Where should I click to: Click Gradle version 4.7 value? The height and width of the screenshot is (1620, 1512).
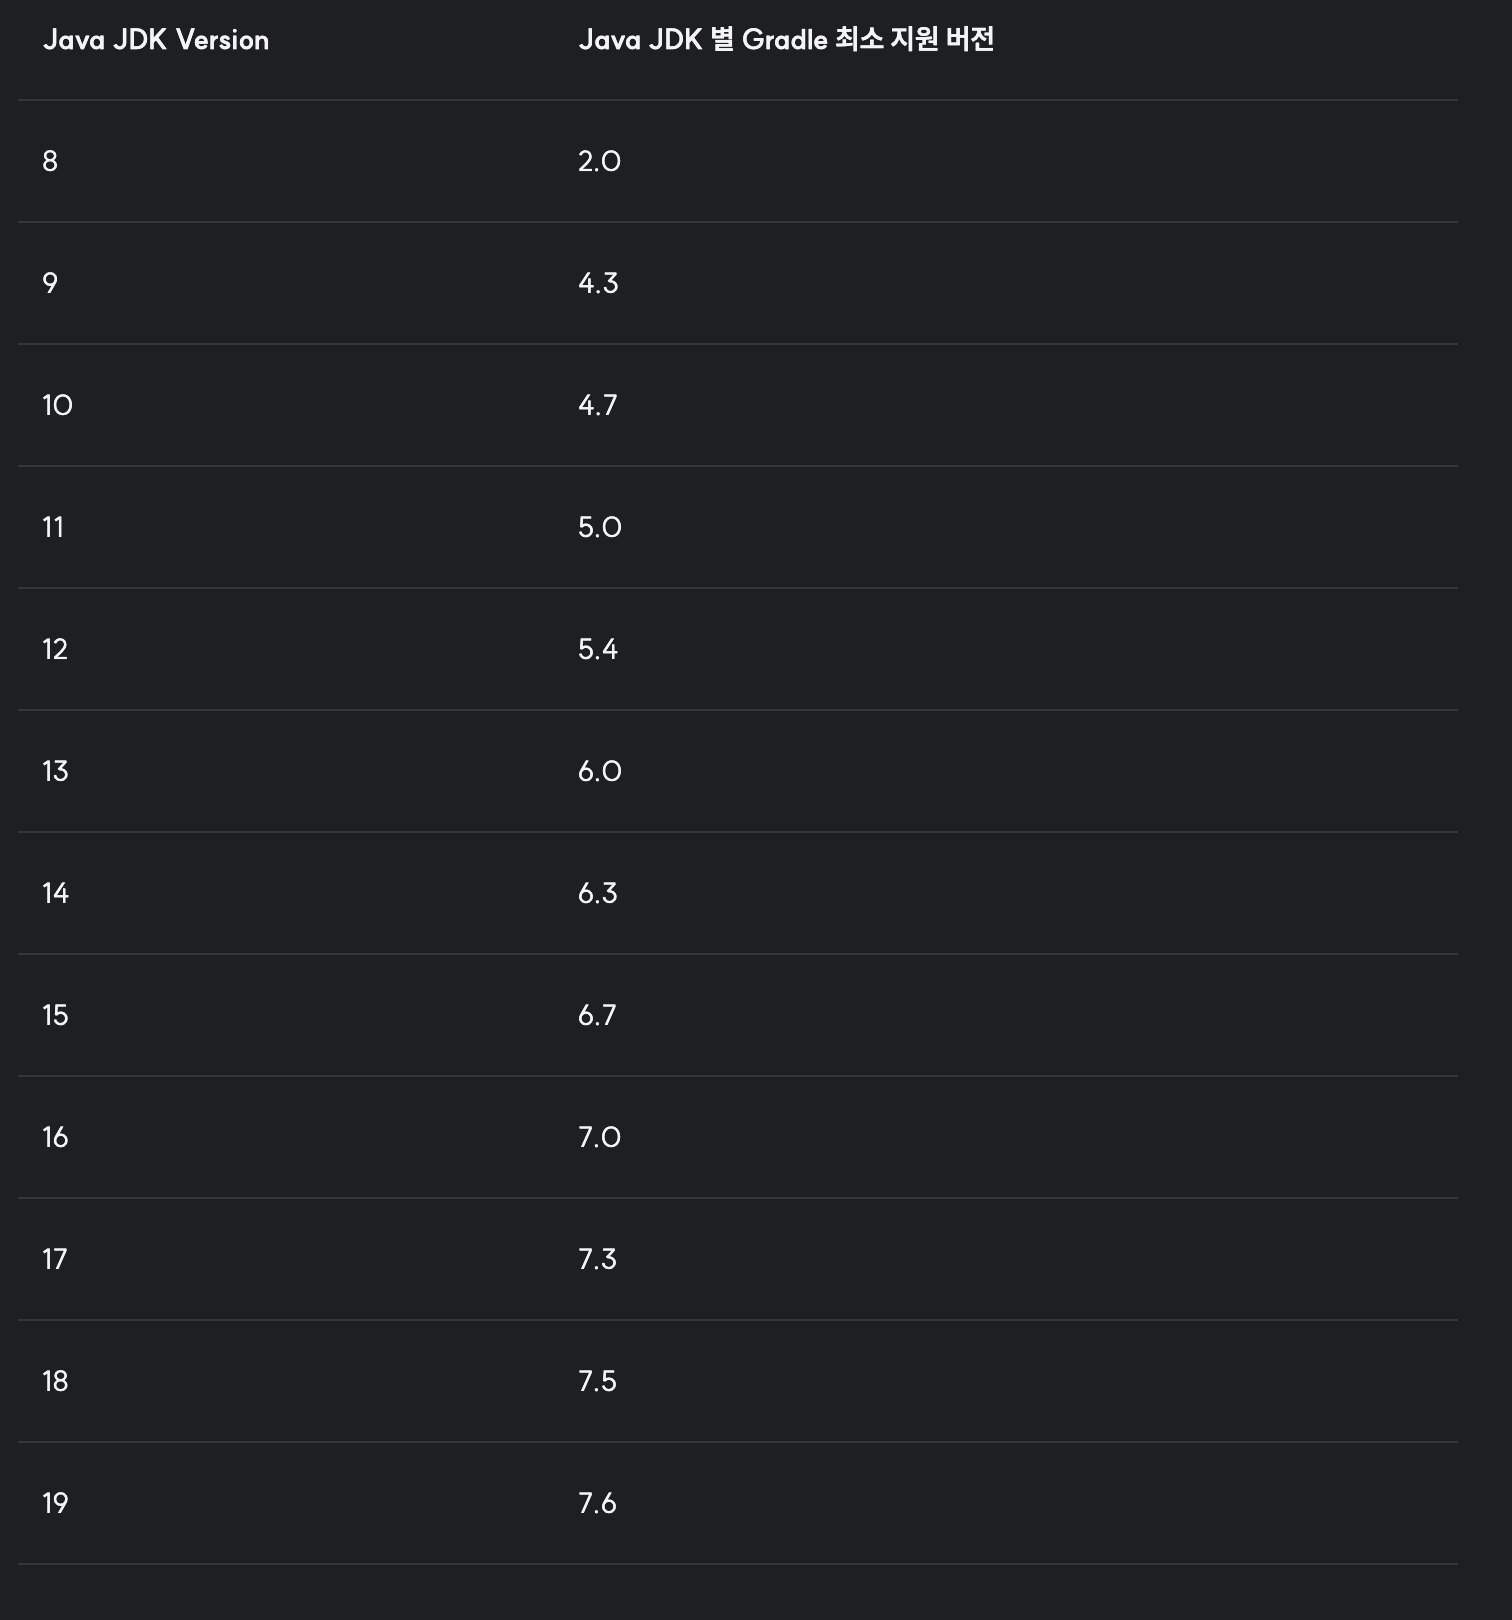point(598,405)
